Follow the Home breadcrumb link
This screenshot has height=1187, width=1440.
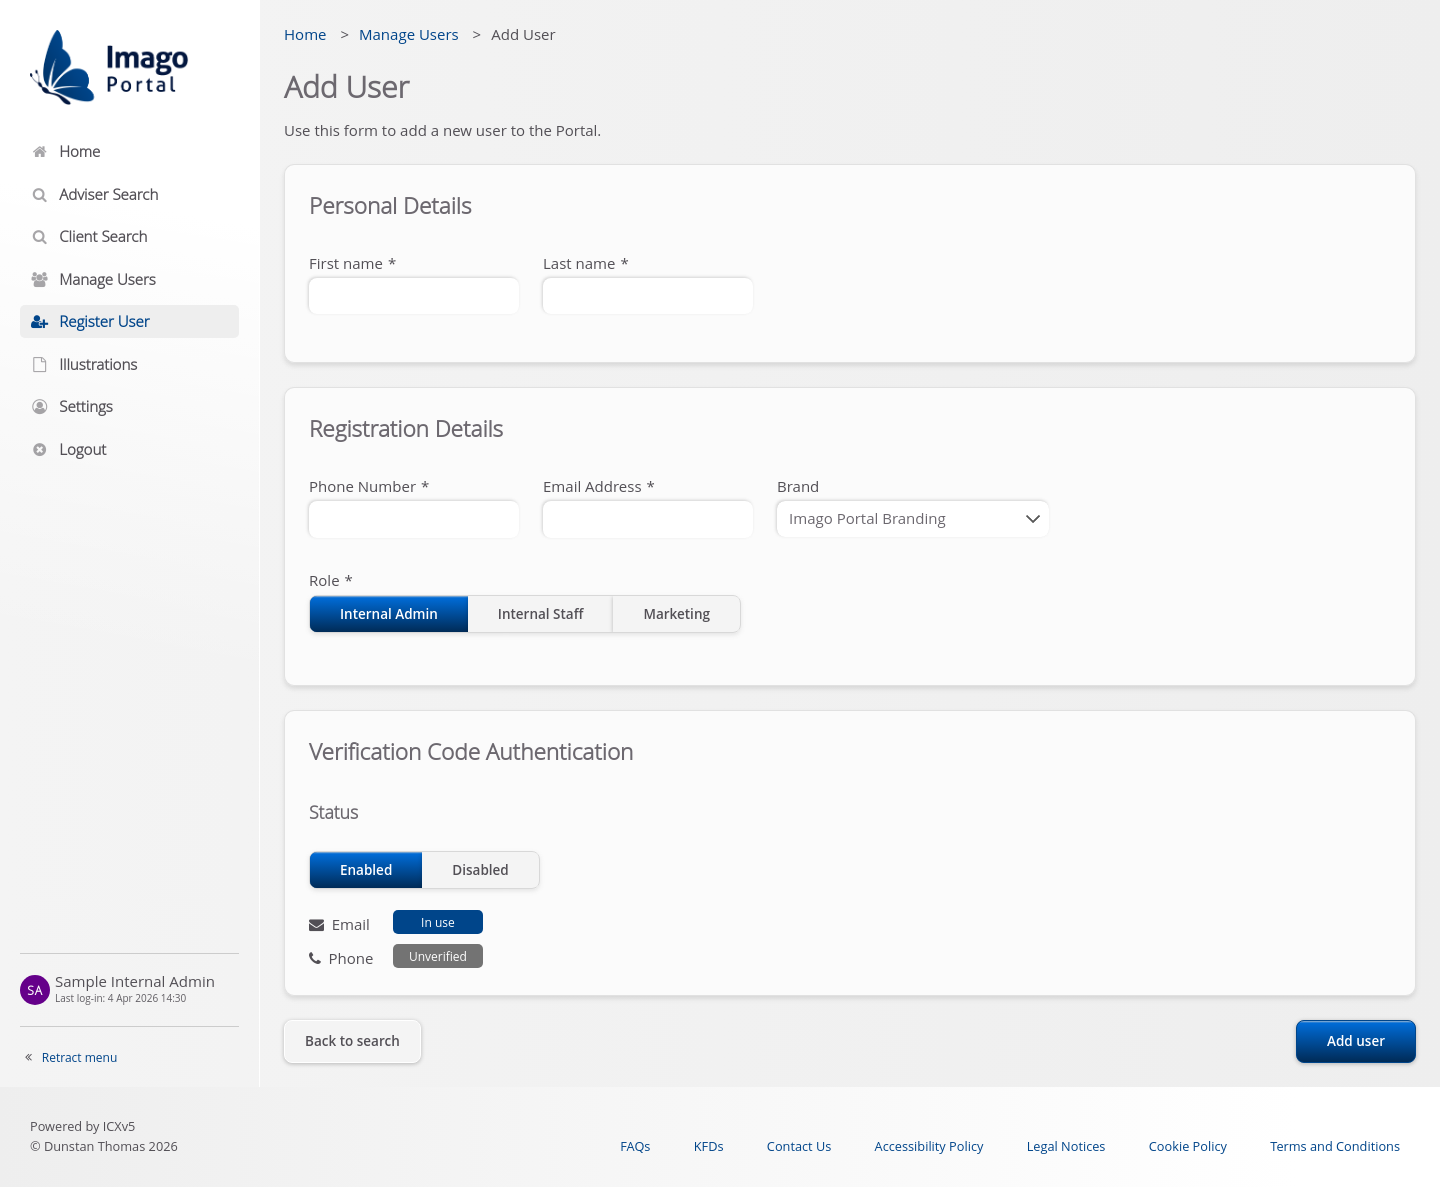point(305,35)
